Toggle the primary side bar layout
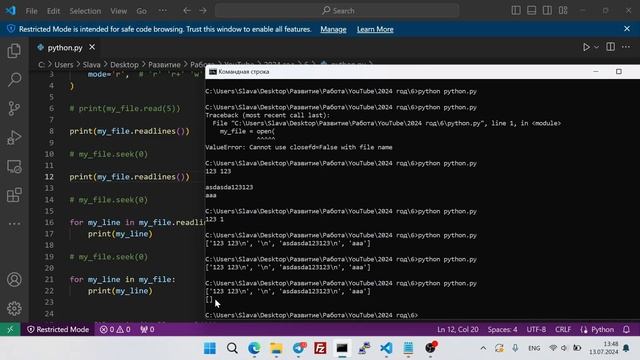 [516, 11]
